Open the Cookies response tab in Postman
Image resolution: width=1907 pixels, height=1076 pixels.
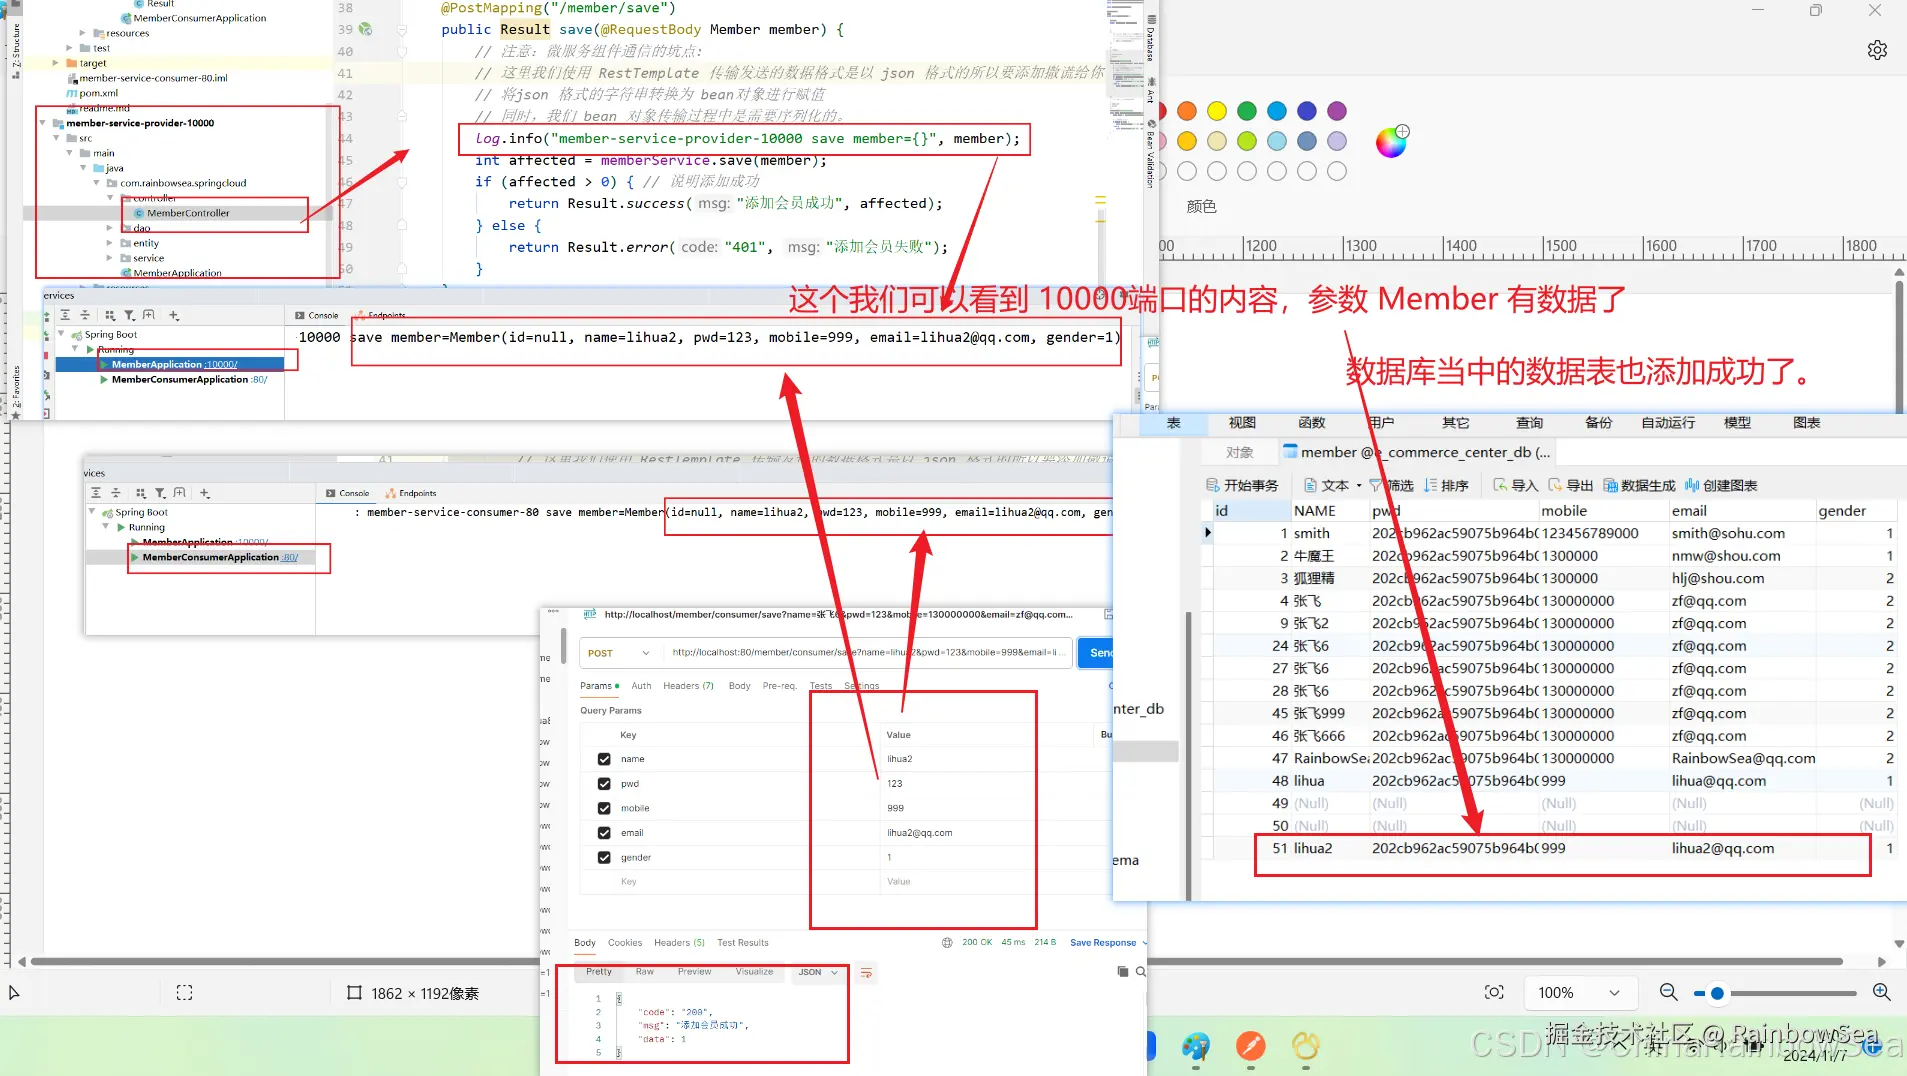625,943
